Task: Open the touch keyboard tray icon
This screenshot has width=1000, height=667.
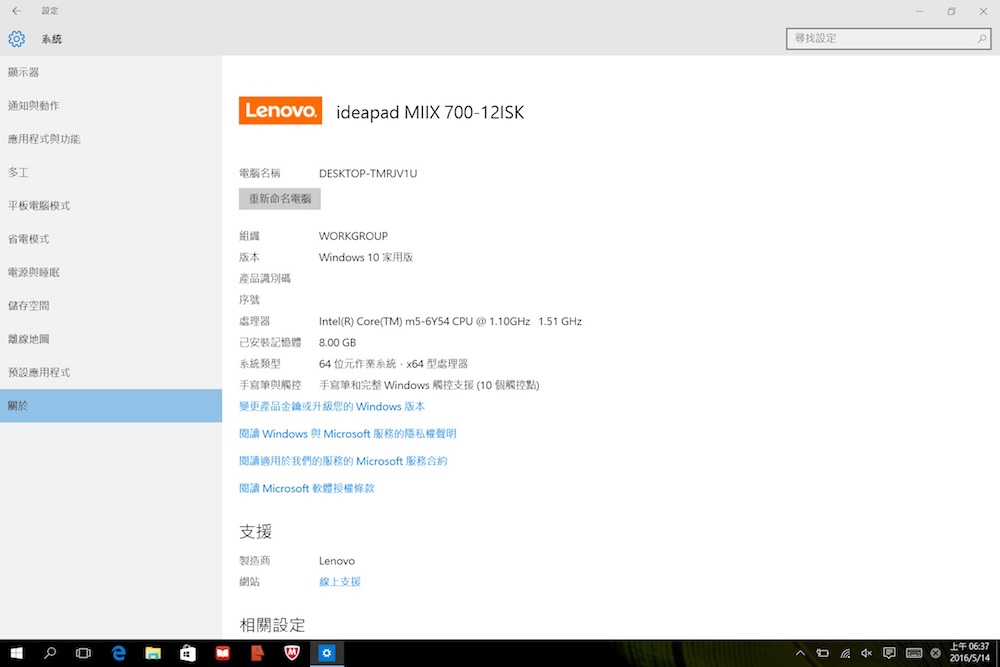Action: pos(914,653)
